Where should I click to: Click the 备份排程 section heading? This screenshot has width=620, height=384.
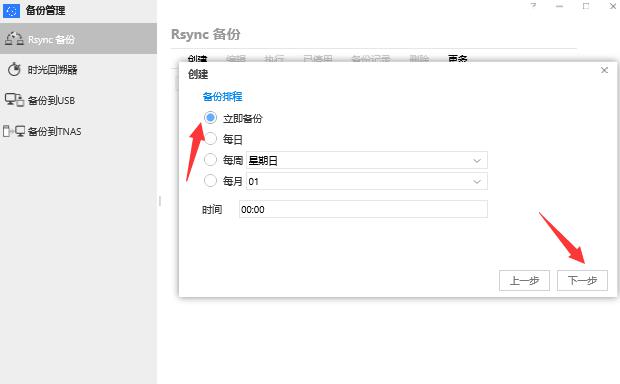[222, 96]
